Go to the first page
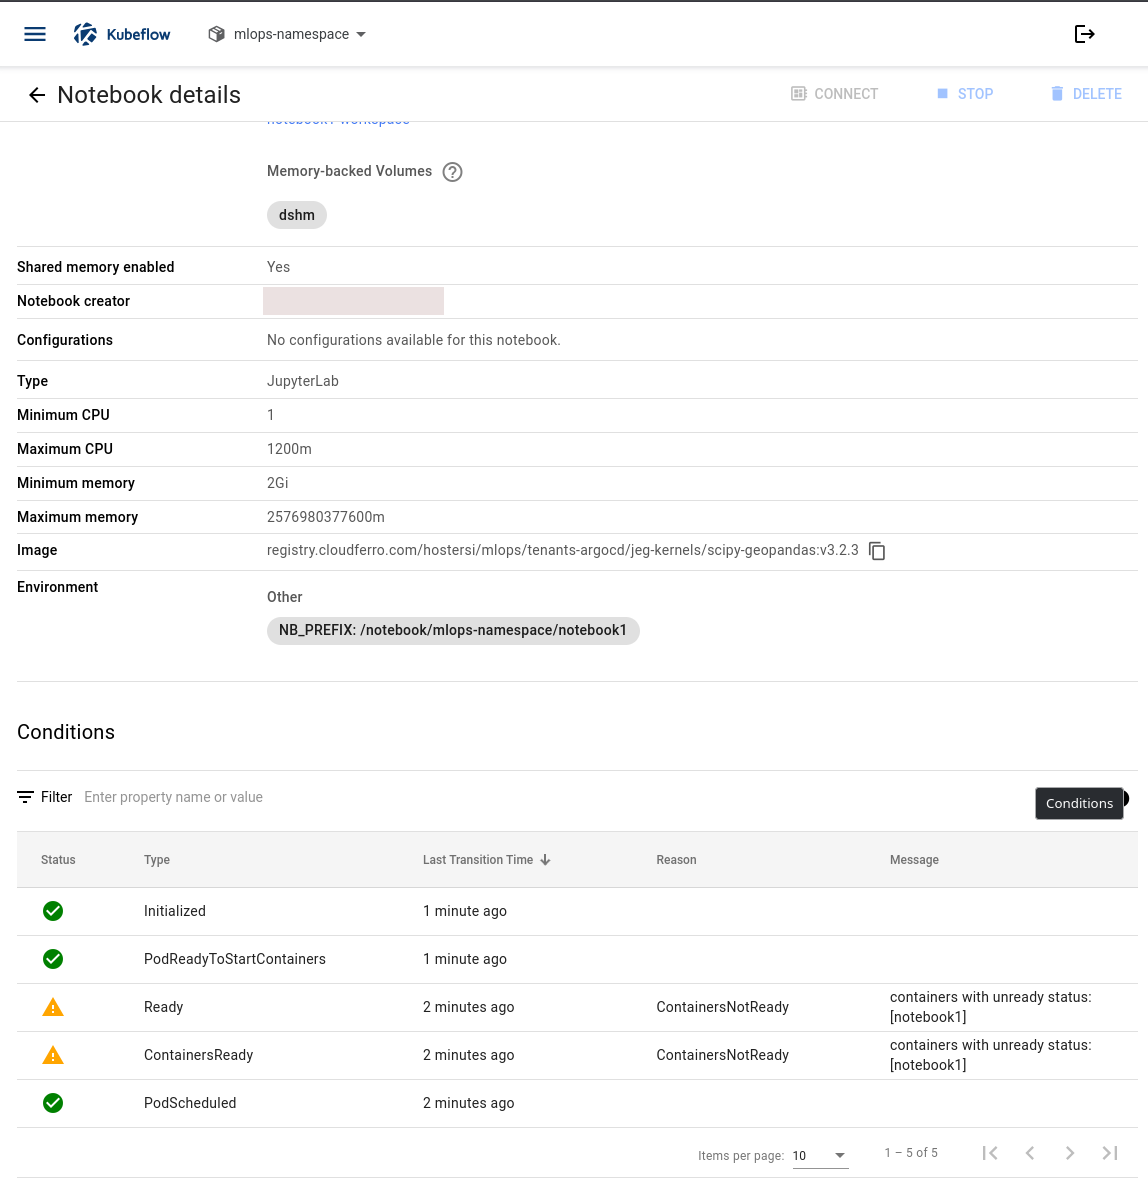This screenshot has width=1148, height=1189. pos(990,1153)
